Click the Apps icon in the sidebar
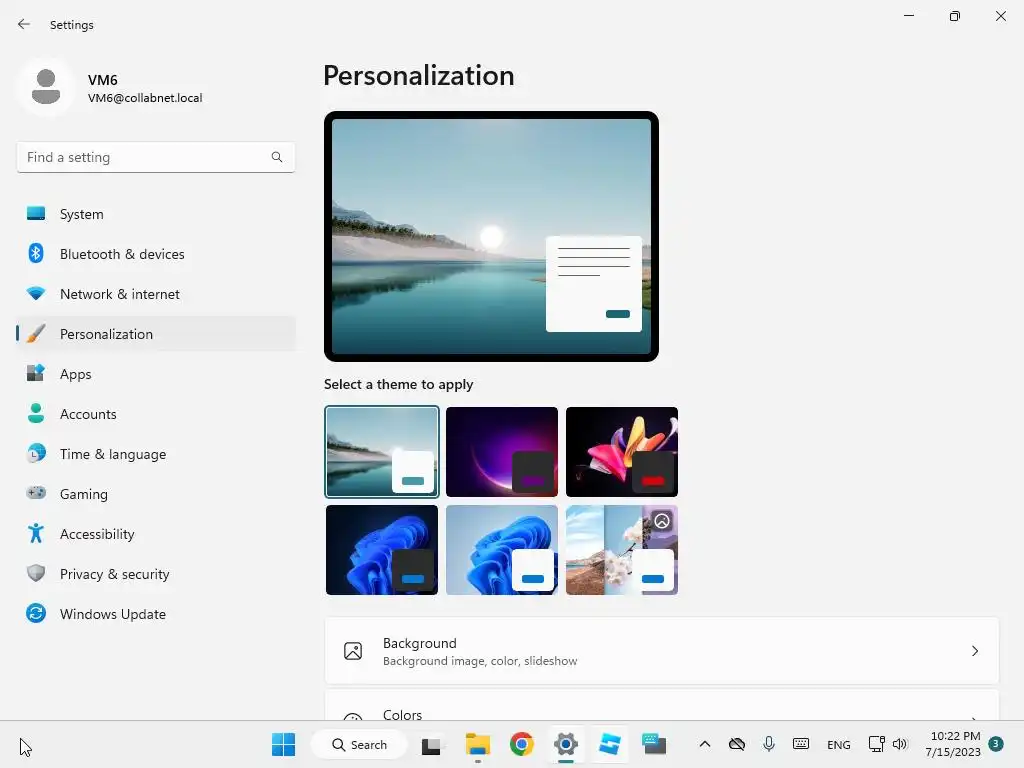Viewport: 1024px width, 768px height. click(x=36, y=374)
